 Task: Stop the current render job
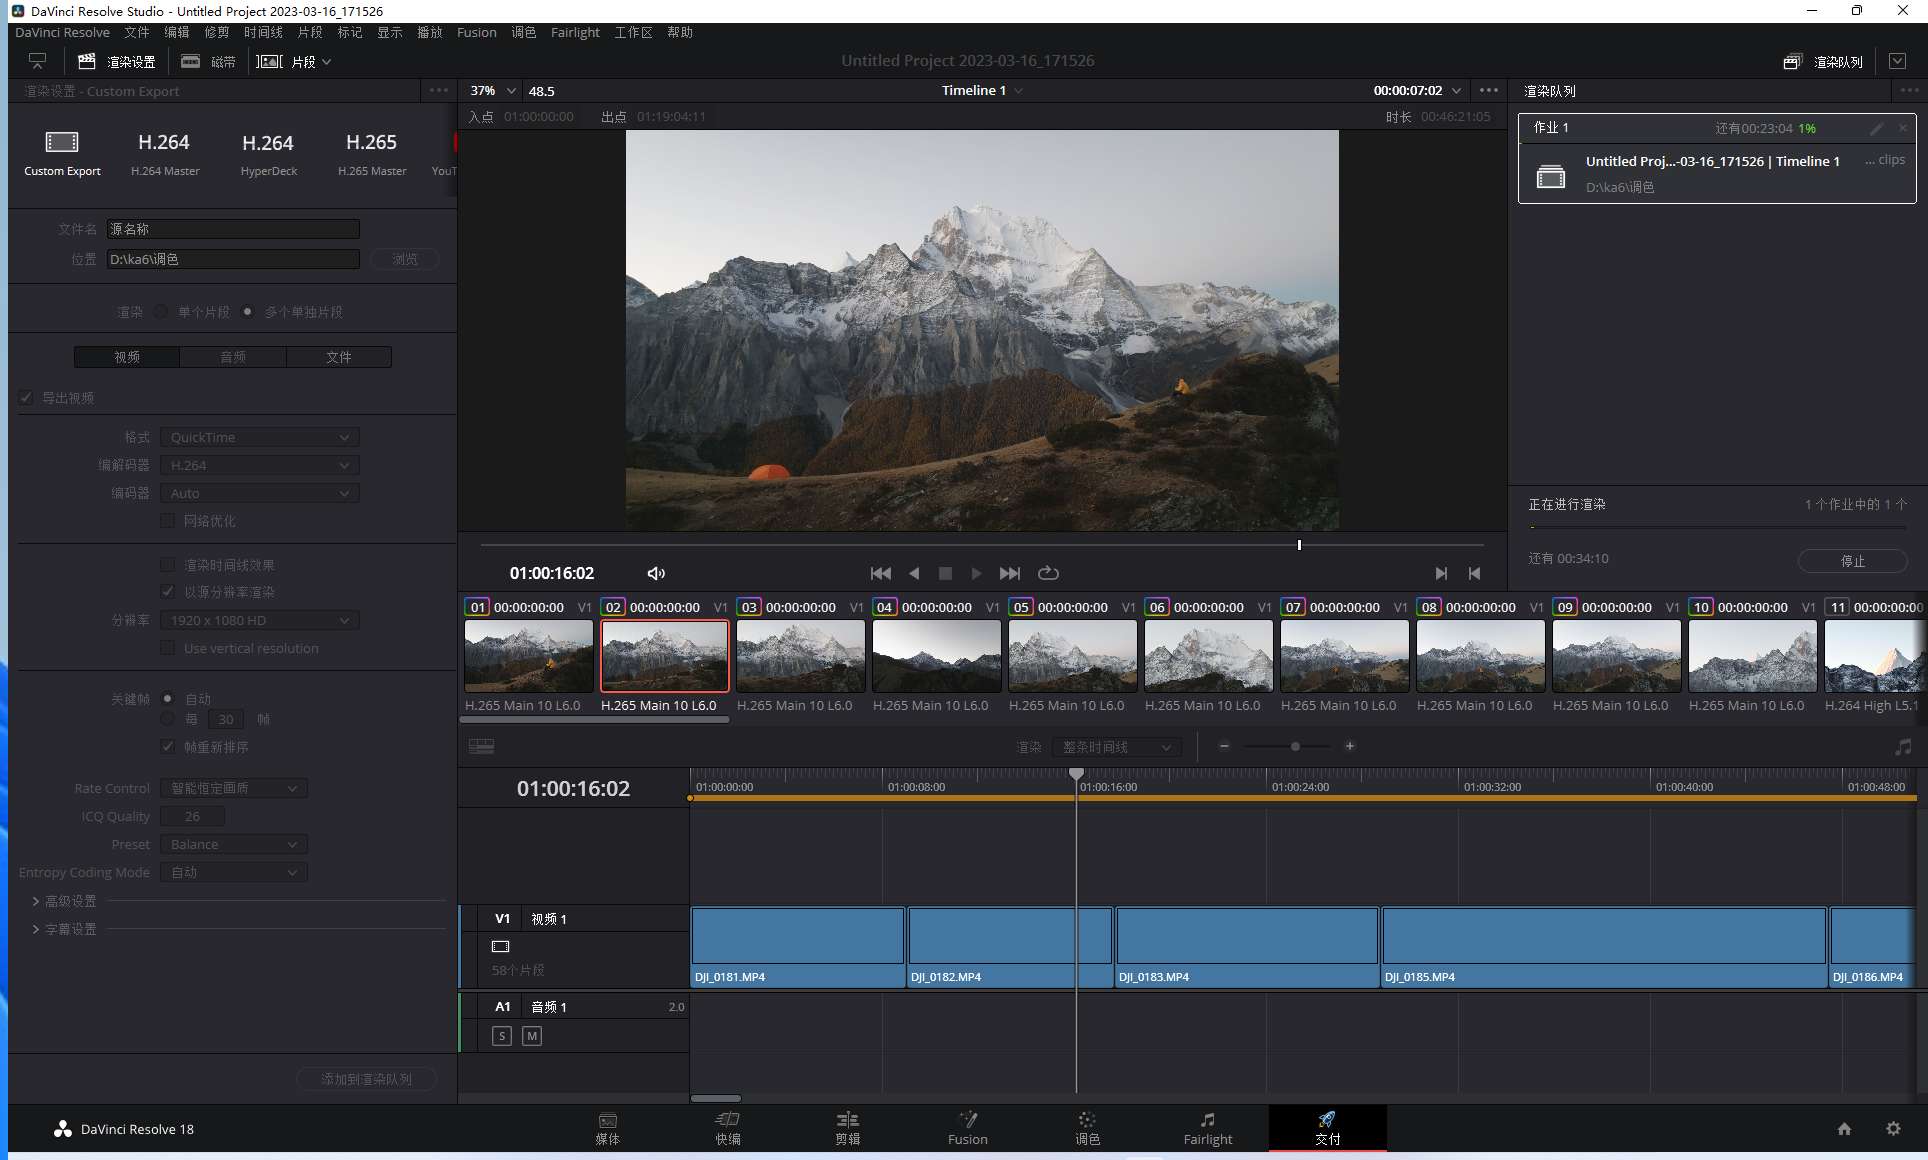point(1852,561)
